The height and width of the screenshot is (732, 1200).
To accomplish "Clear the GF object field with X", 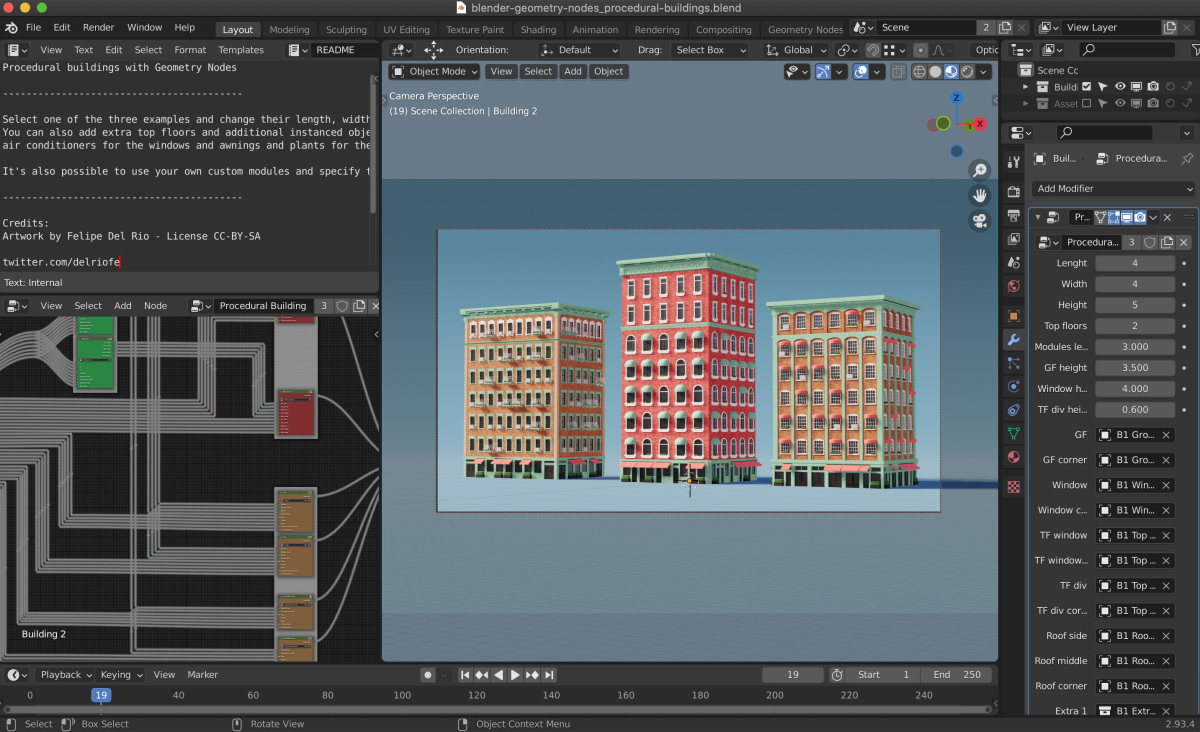I will click(x=1166, y=435).
